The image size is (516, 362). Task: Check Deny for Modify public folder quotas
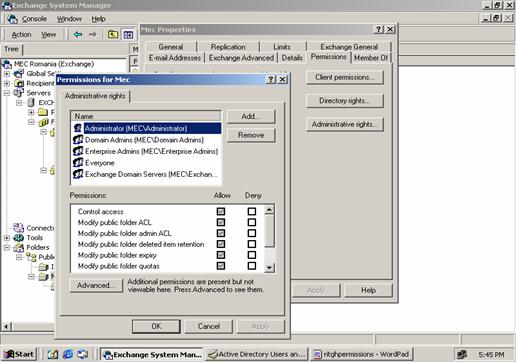click(x=252, y=266)
